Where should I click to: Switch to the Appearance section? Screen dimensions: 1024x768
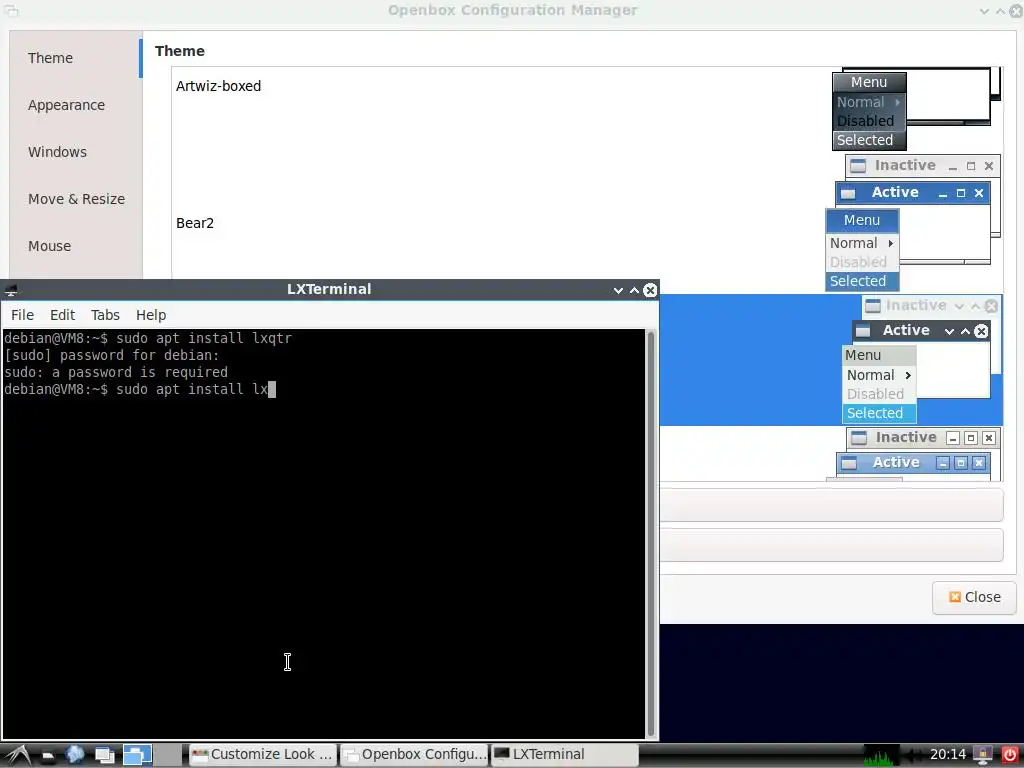point(76,104)
